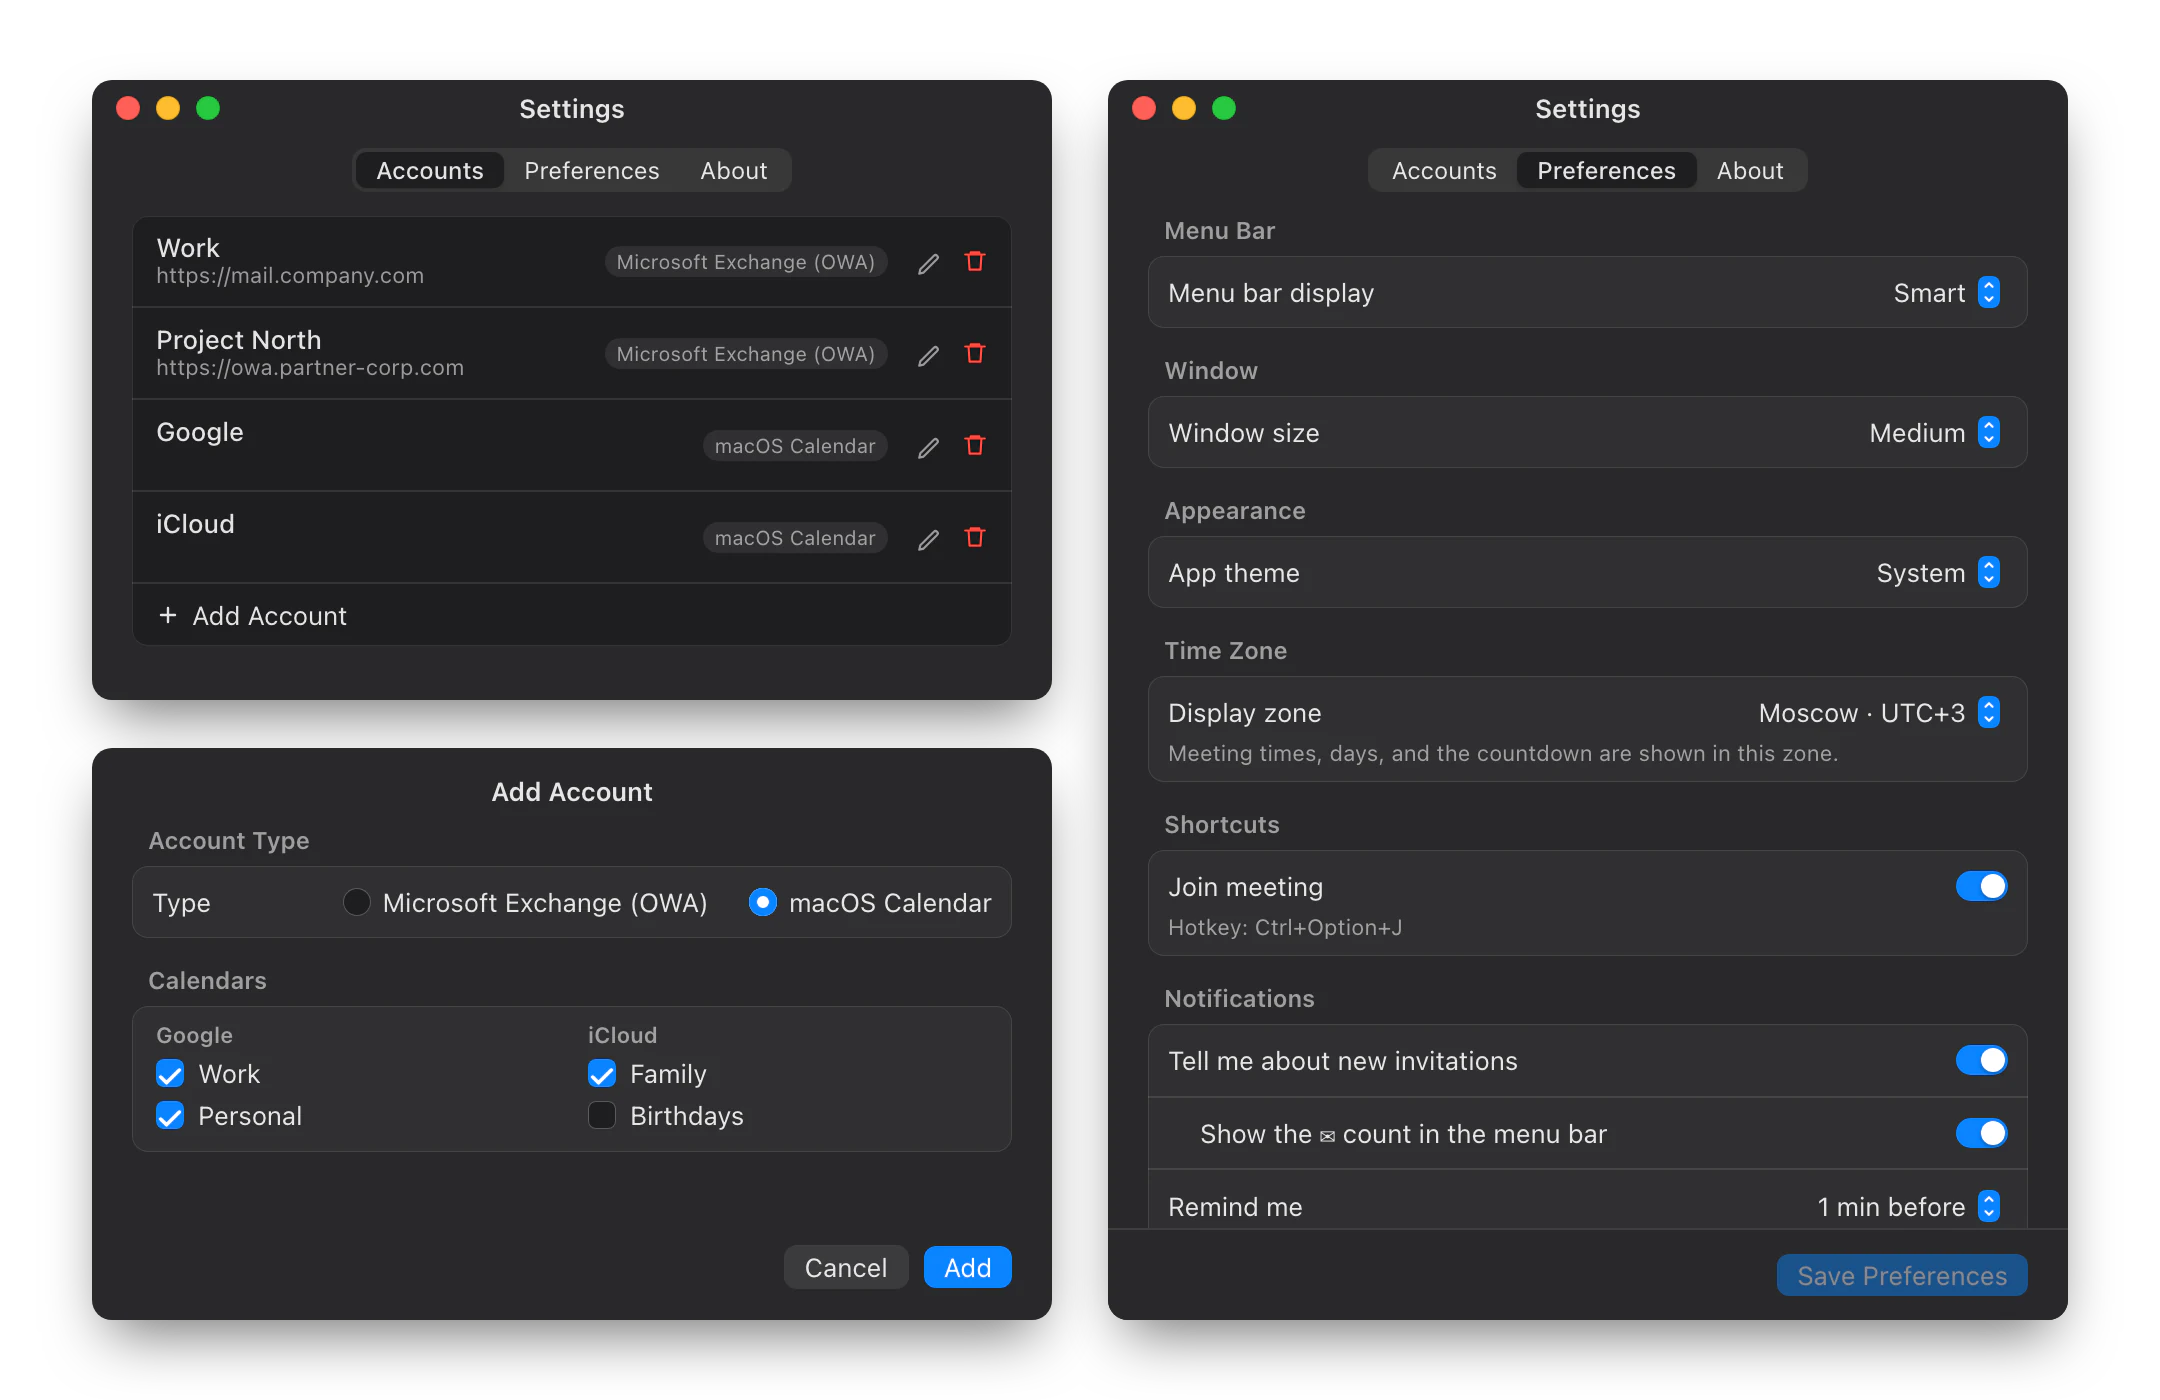Image resolution: width=2160 pixels, height=1400 pixels.
Task: Uncheck the Google Work calendar
Action: point(170,1074)
